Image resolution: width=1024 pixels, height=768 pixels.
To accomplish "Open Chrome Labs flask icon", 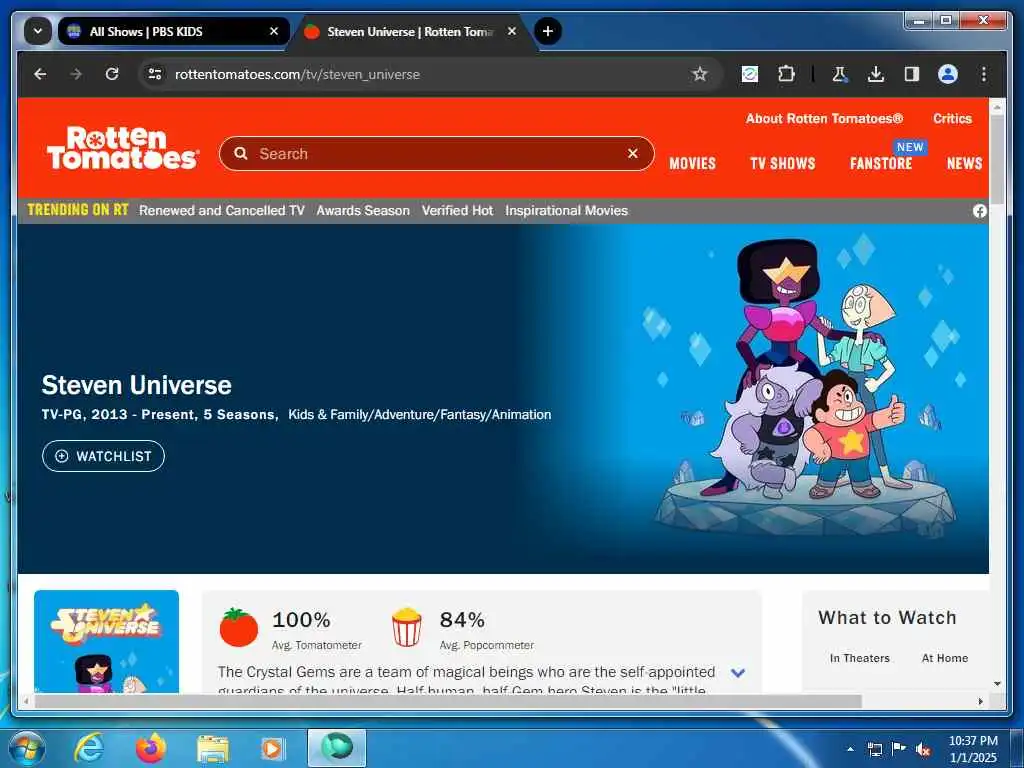I will coord(839,74).
